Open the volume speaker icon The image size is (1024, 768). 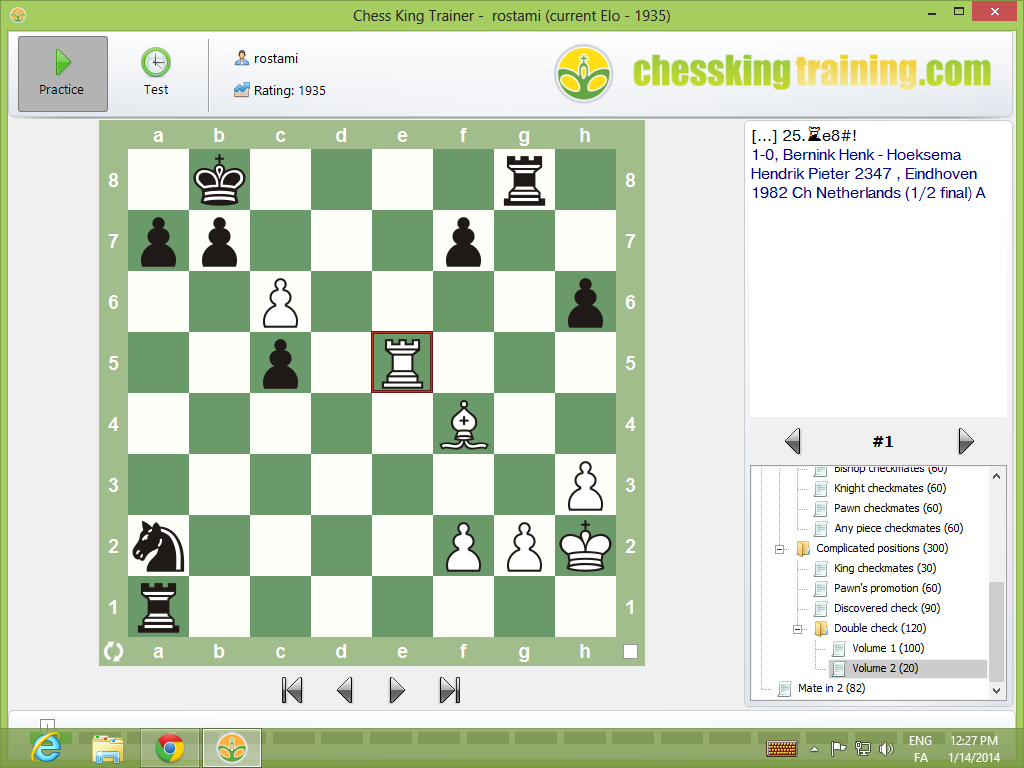pyautogui.click(x=886, y=748)
